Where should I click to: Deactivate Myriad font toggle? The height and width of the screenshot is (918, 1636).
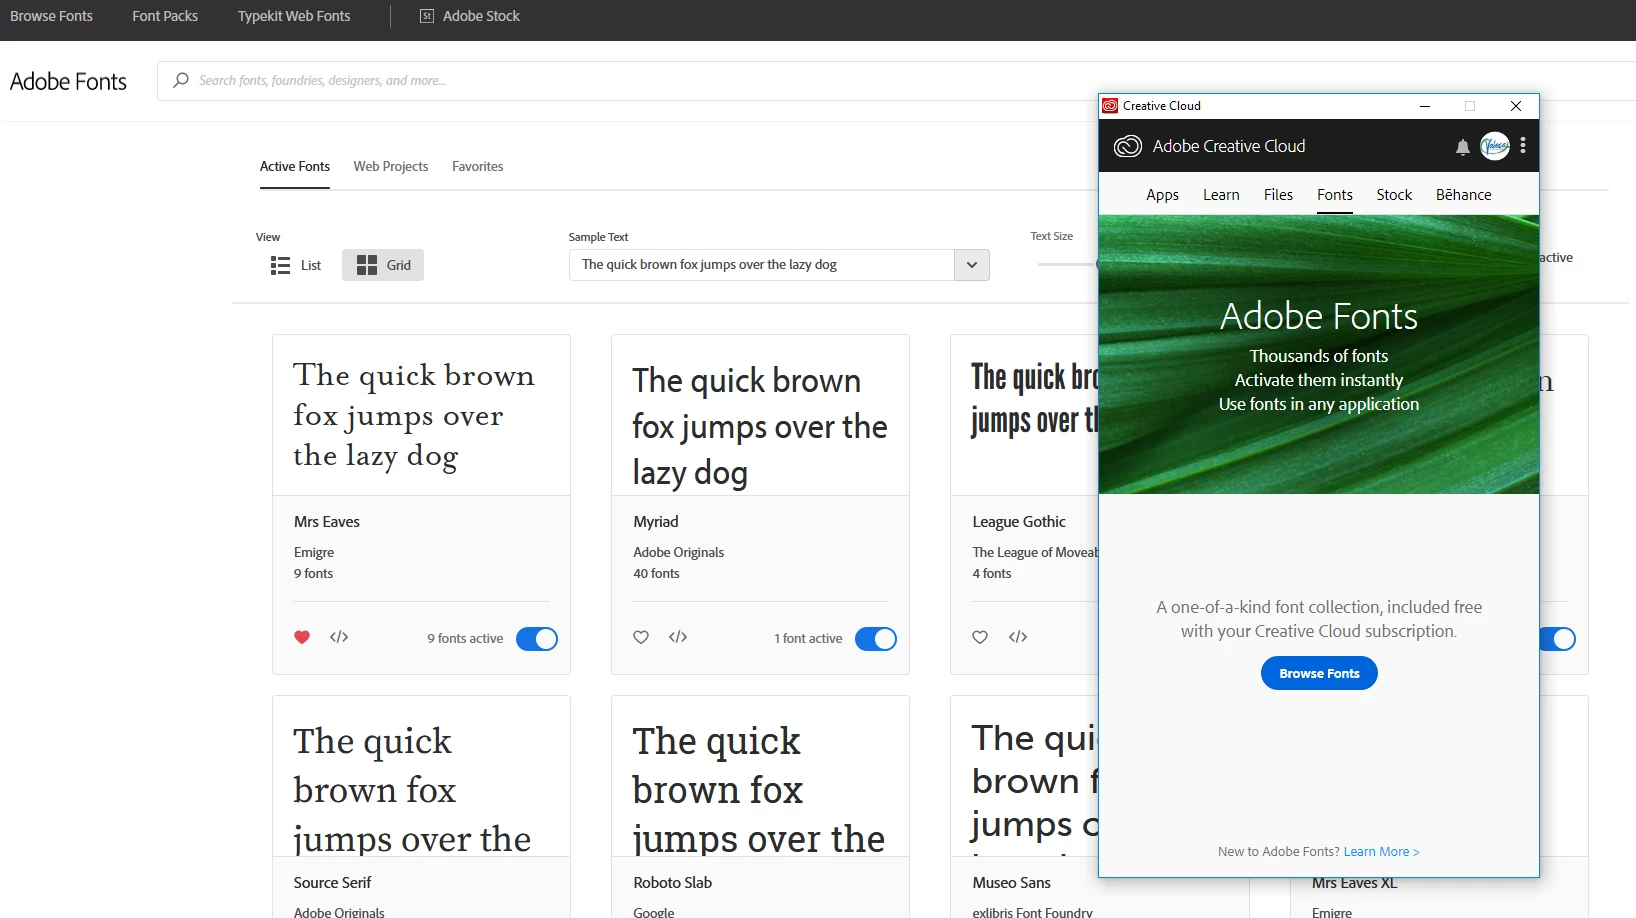(x=876, y=639)
